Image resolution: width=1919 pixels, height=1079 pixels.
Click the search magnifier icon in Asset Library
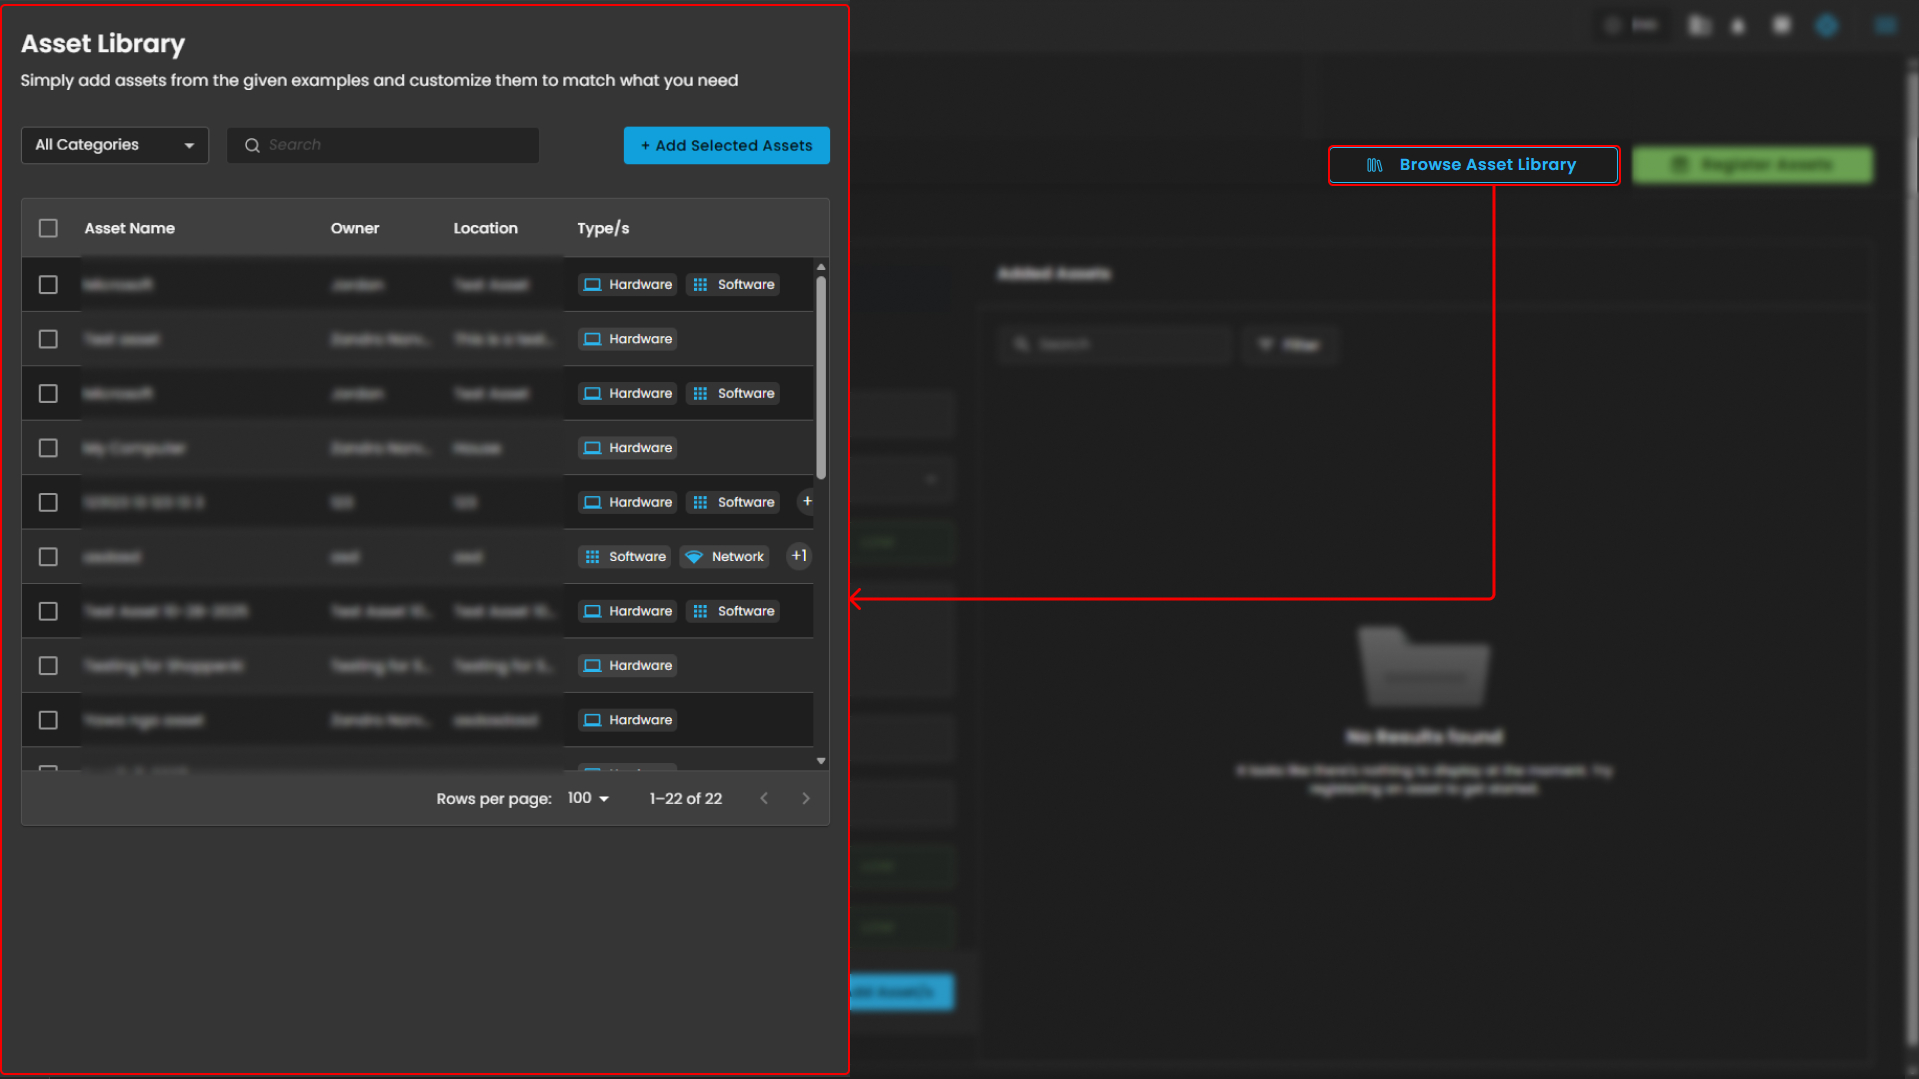[252, 146]
